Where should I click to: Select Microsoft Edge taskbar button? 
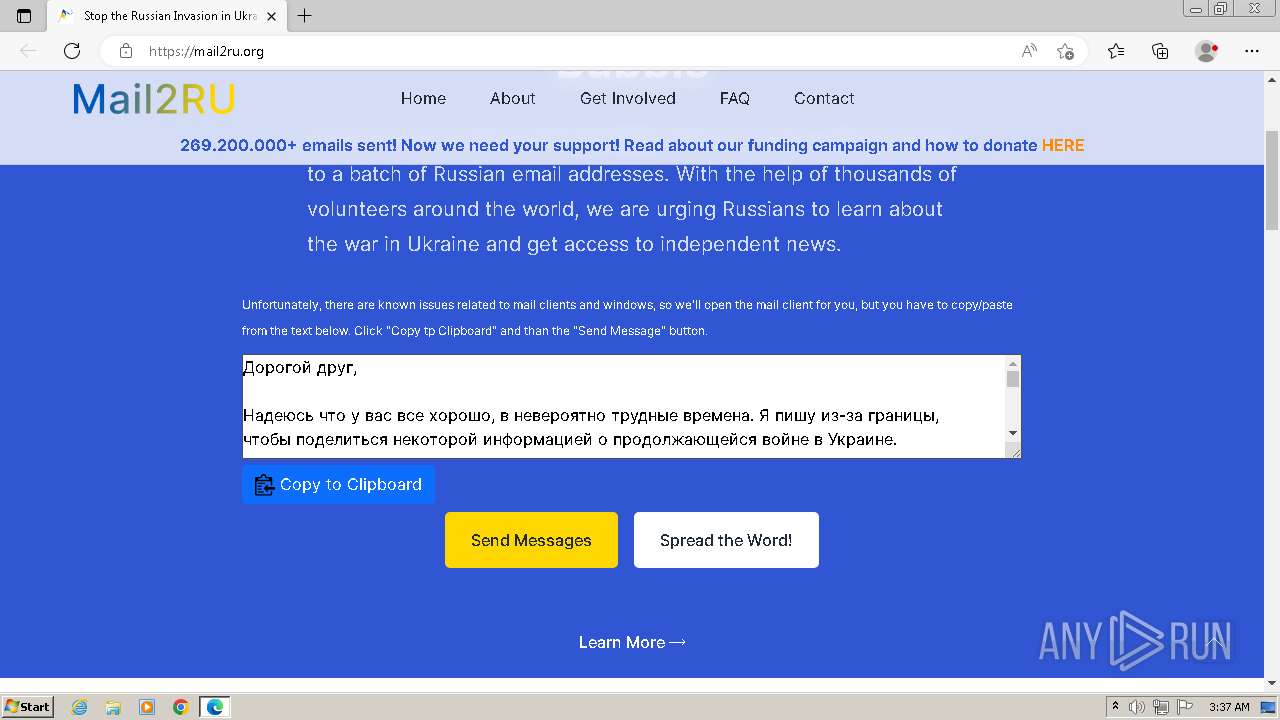click(215, 707)
